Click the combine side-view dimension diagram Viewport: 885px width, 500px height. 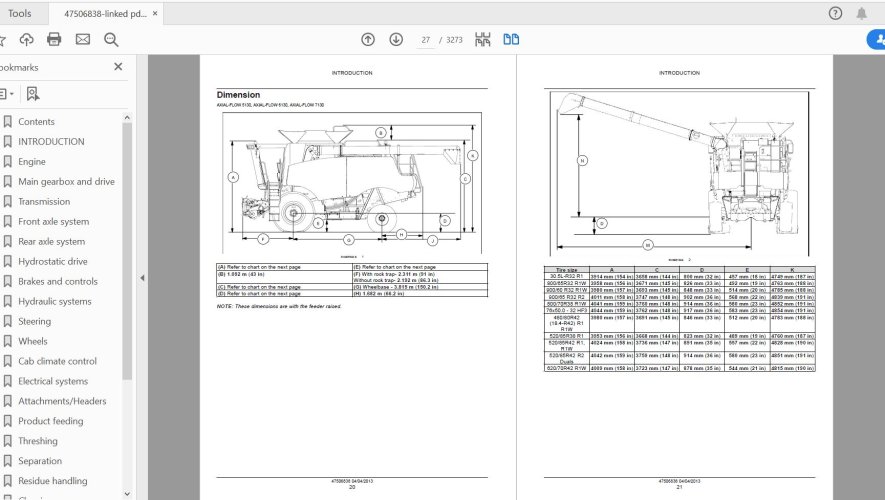pyautogui.click(x=352, y=183)
